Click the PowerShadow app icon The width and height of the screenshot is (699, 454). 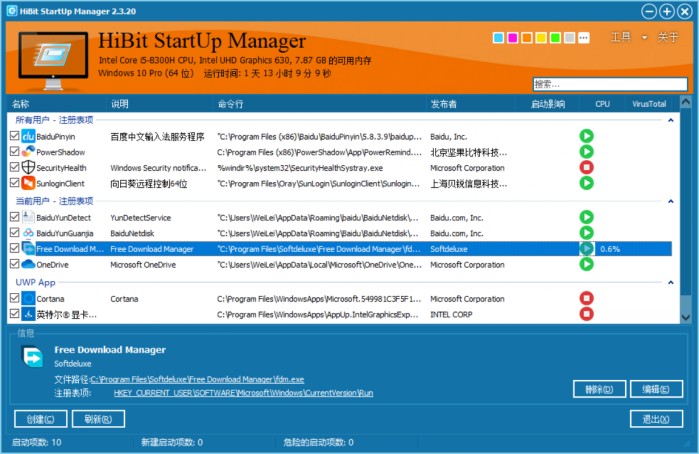point(28,152)
